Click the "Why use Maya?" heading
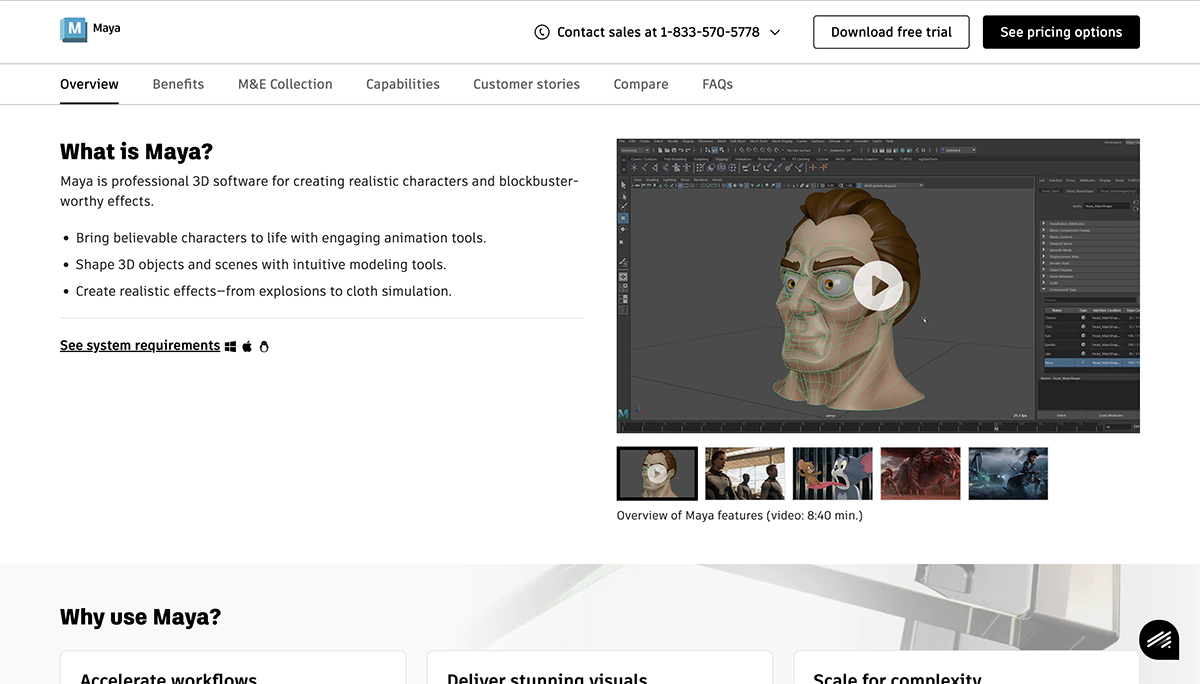Image resolution: width=1200 pixels, height=684 pixels. point(141,617)
